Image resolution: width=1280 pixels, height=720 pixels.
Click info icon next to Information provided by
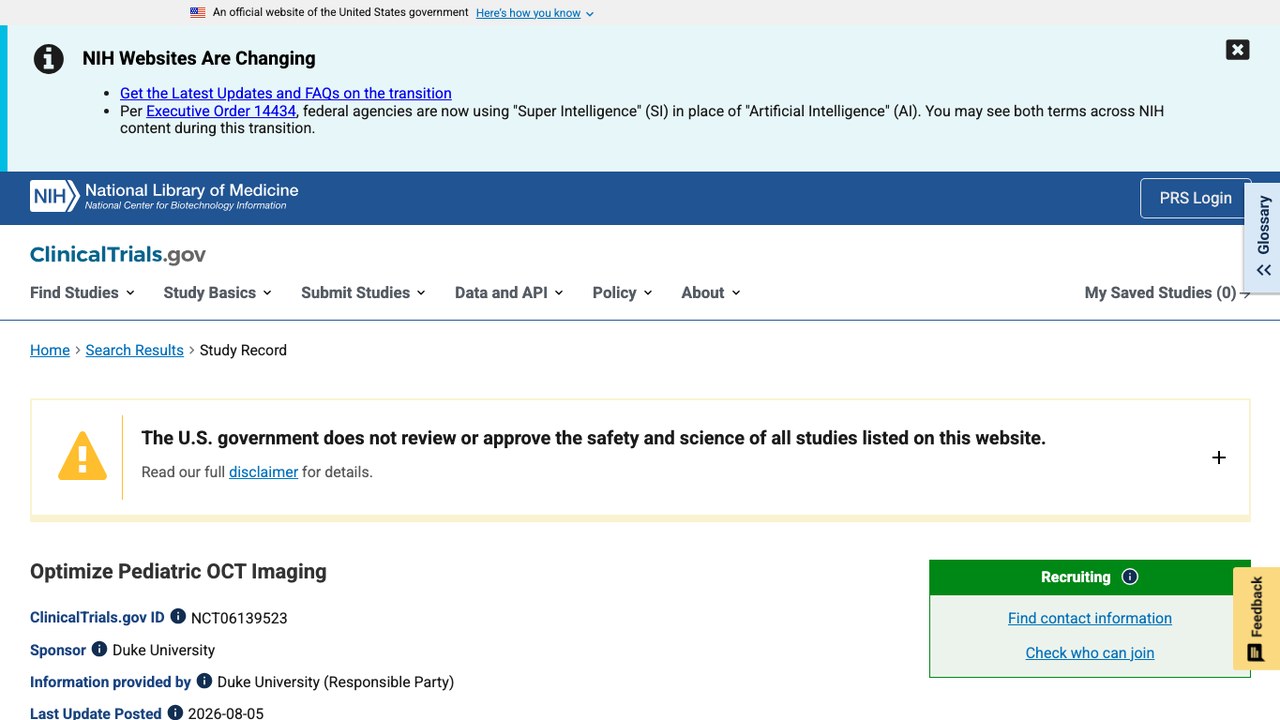coord(204,681)
